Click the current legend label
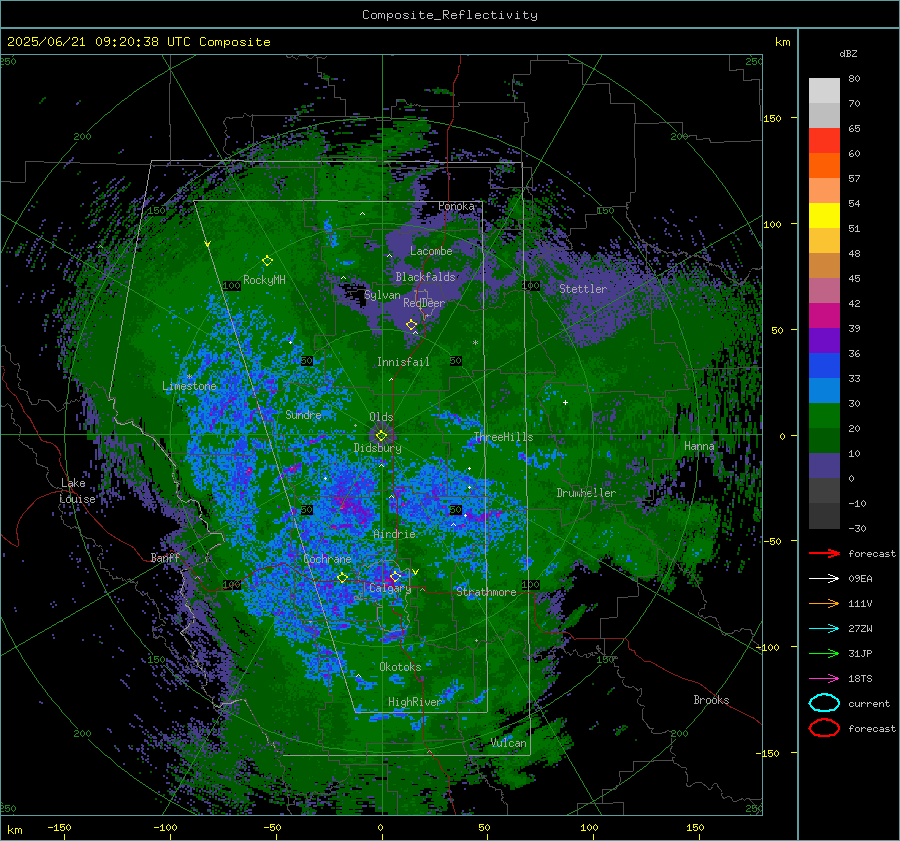 pos(868,704)
